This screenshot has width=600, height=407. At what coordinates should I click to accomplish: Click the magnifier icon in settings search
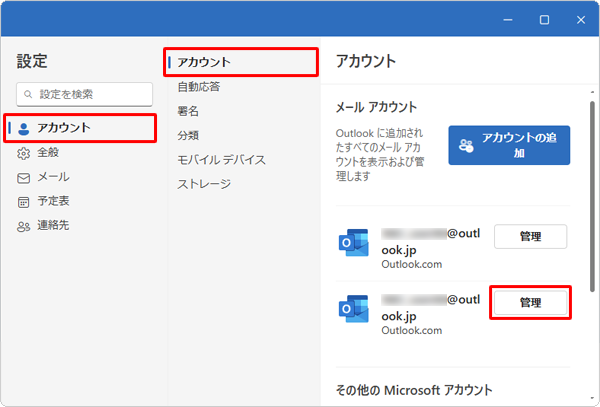[x=28, y=94]
